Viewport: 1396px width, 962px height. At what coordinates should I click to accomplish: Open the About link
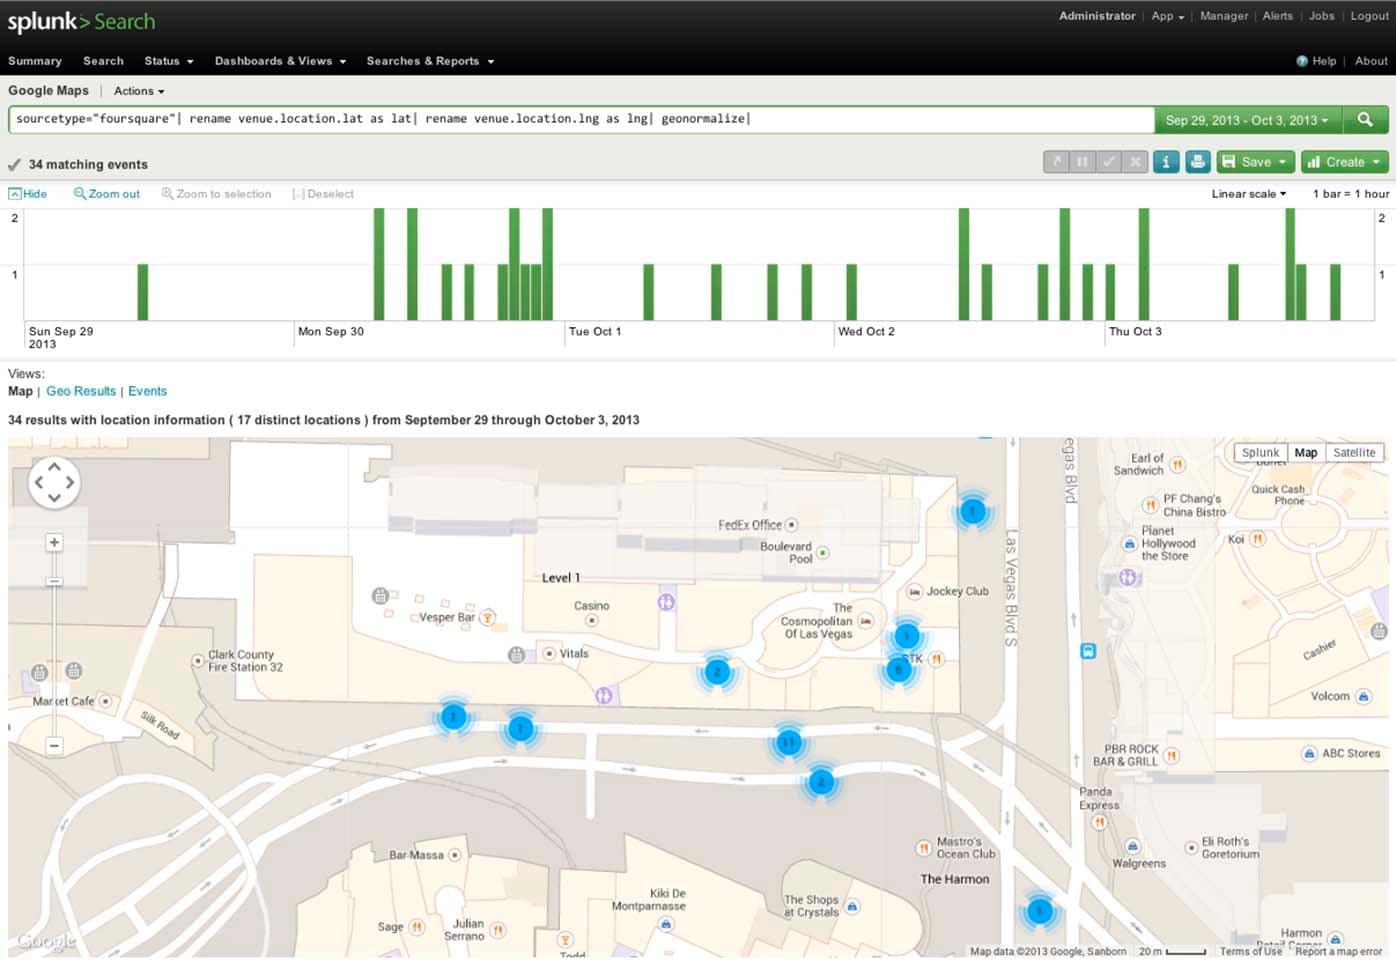coord(1371,61)
